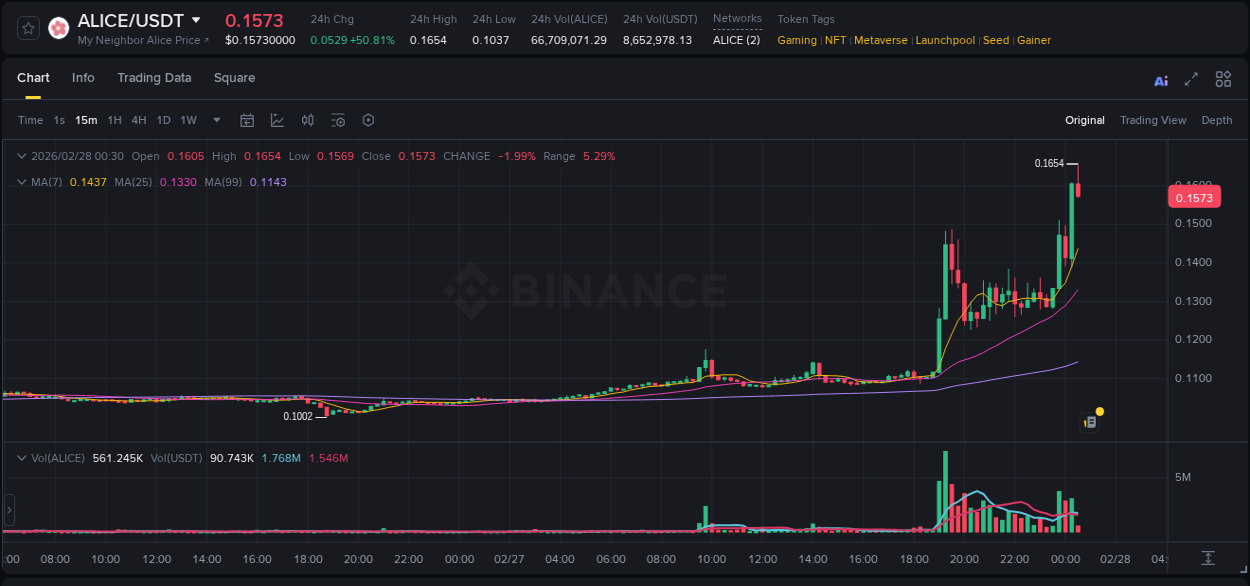Viewport: 1250px width, 586px height.
Task: Collapse the MA indicator row
Action: click(21, 181)
